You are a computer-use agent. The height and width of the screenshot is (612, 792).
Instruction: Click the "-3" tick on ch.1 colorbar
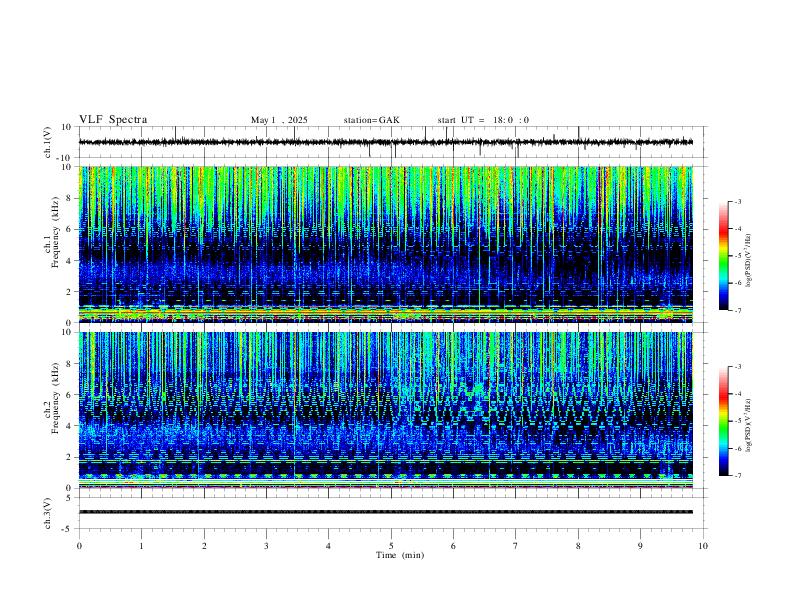pyautogui.click(x=737, y=201)
